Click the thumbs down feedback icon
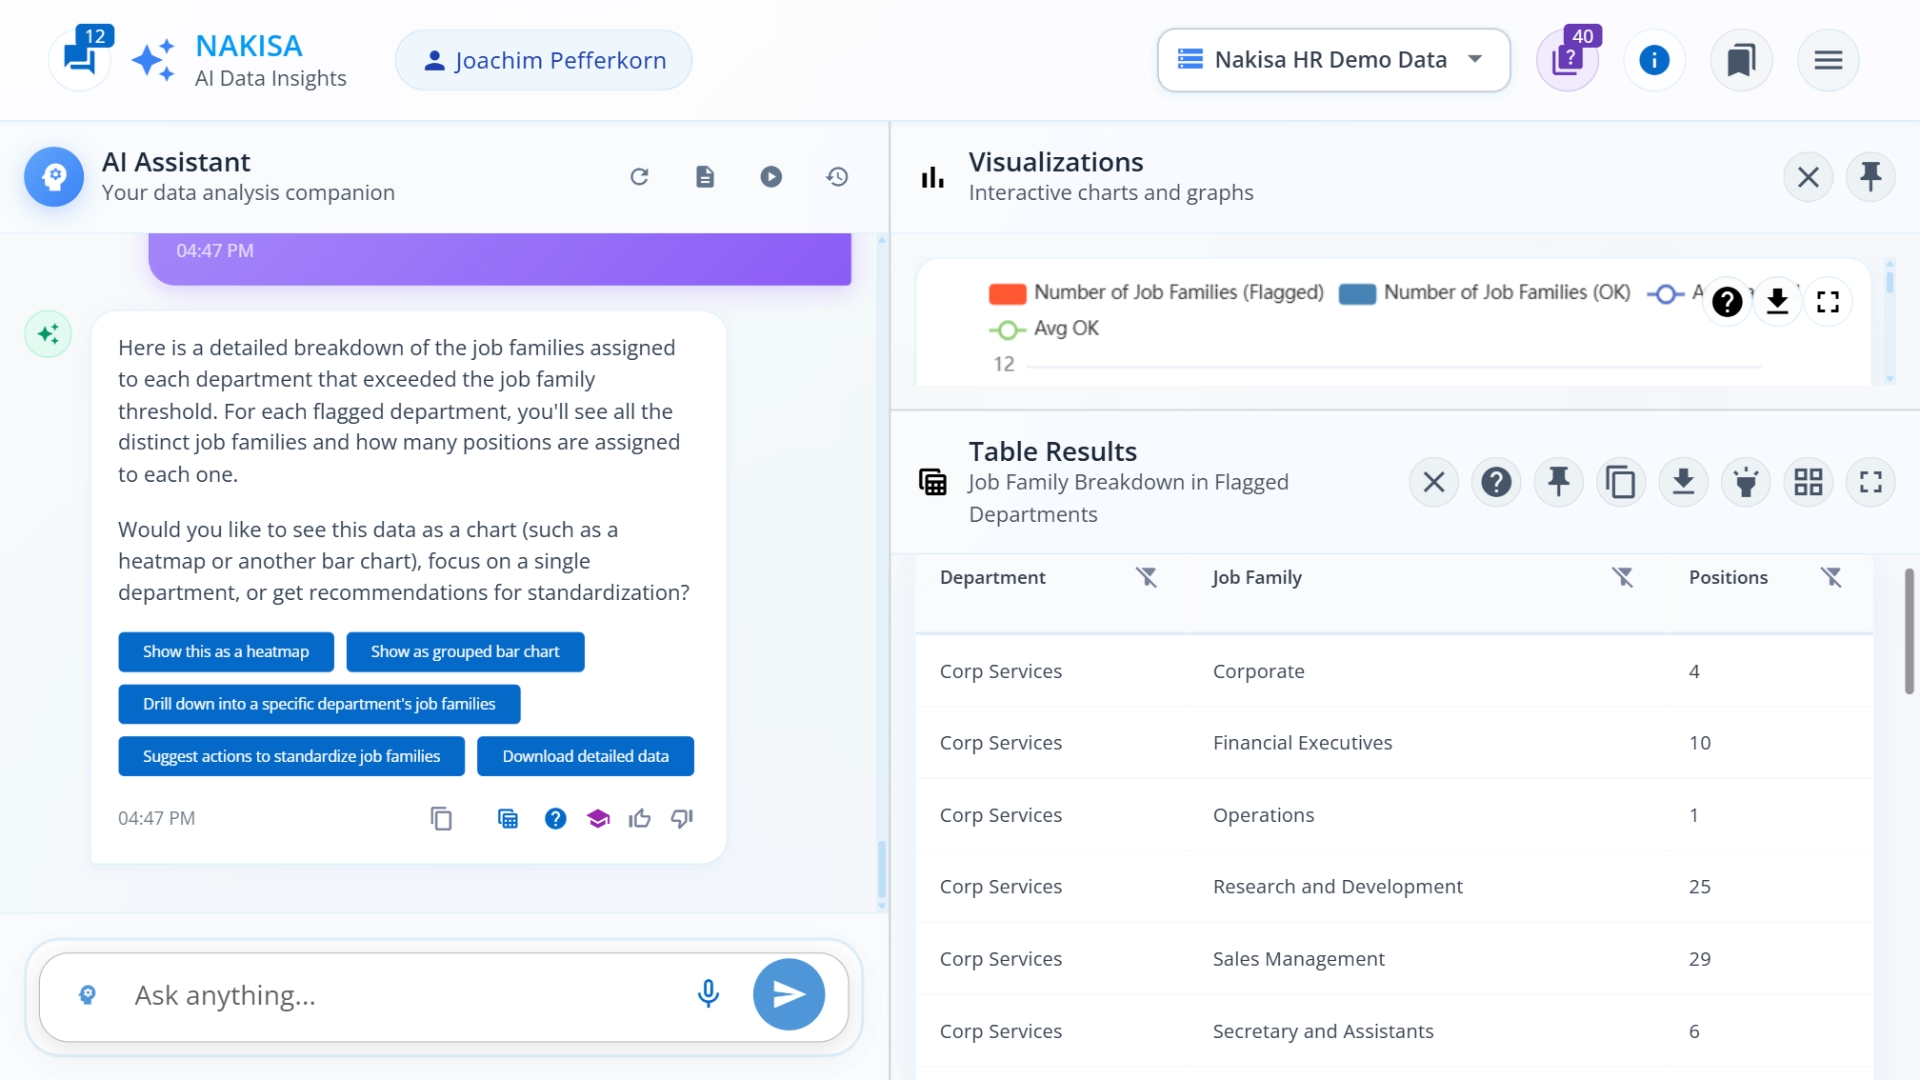This screenshot has height=1080, width=1920. (682, 819)
